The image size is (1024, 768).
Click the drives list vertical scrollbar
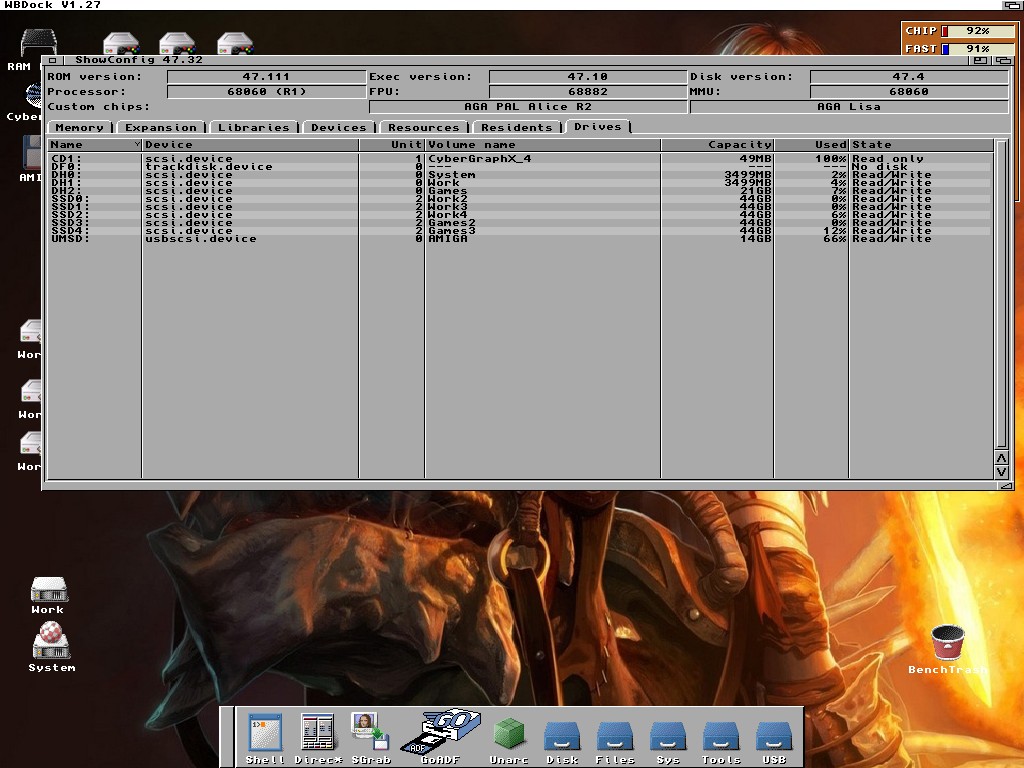click(1002, 294)
